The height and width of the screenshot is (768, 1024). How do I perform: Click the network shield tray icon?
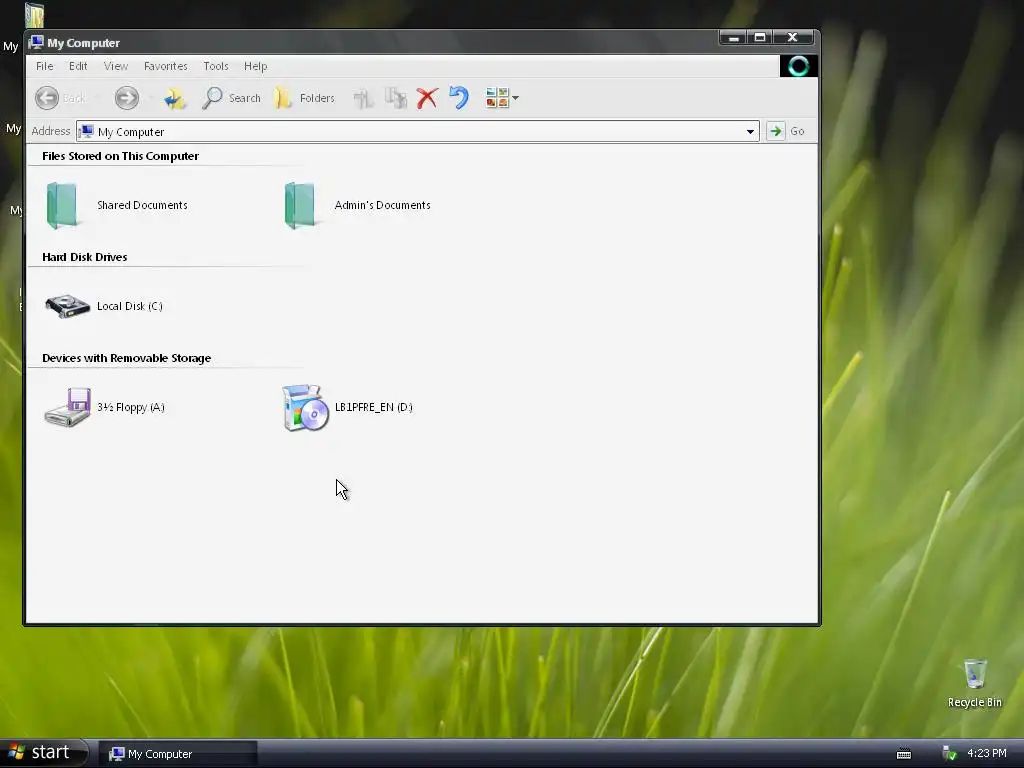coord(950,754)
